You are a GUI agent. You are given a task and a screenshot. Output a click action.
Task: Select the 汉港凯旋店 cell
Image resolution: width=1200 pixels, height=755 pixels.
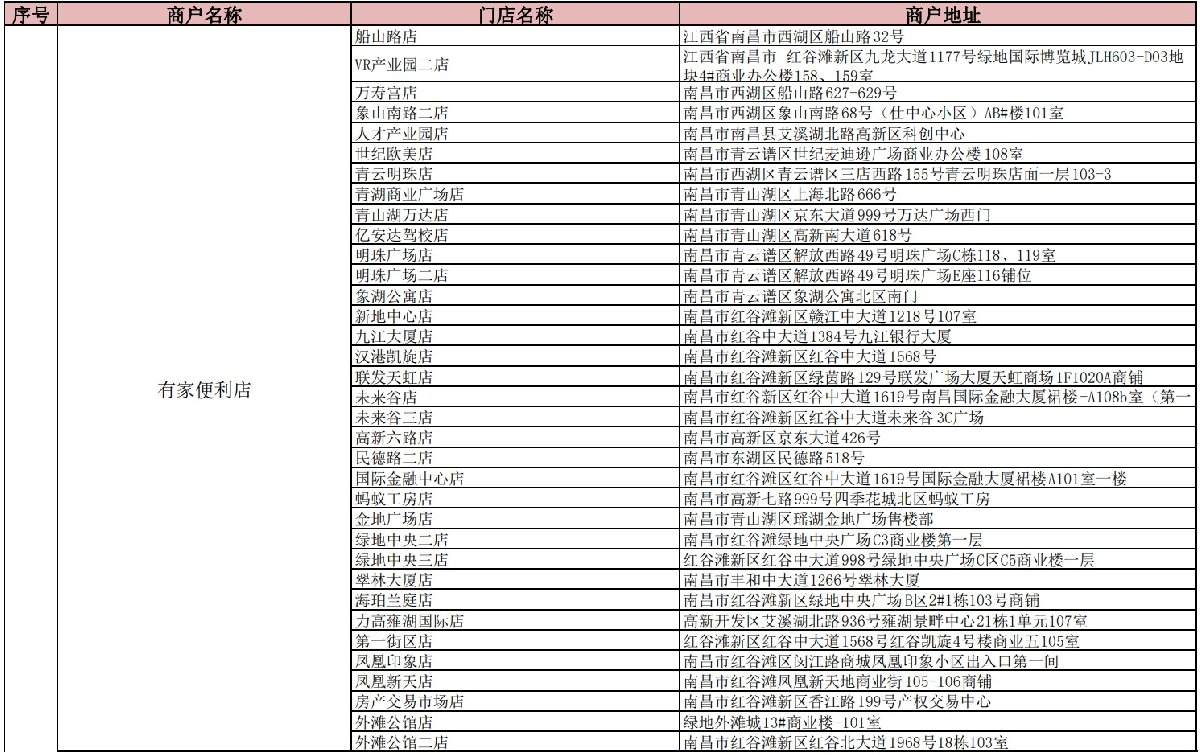(x=515, y=356)
